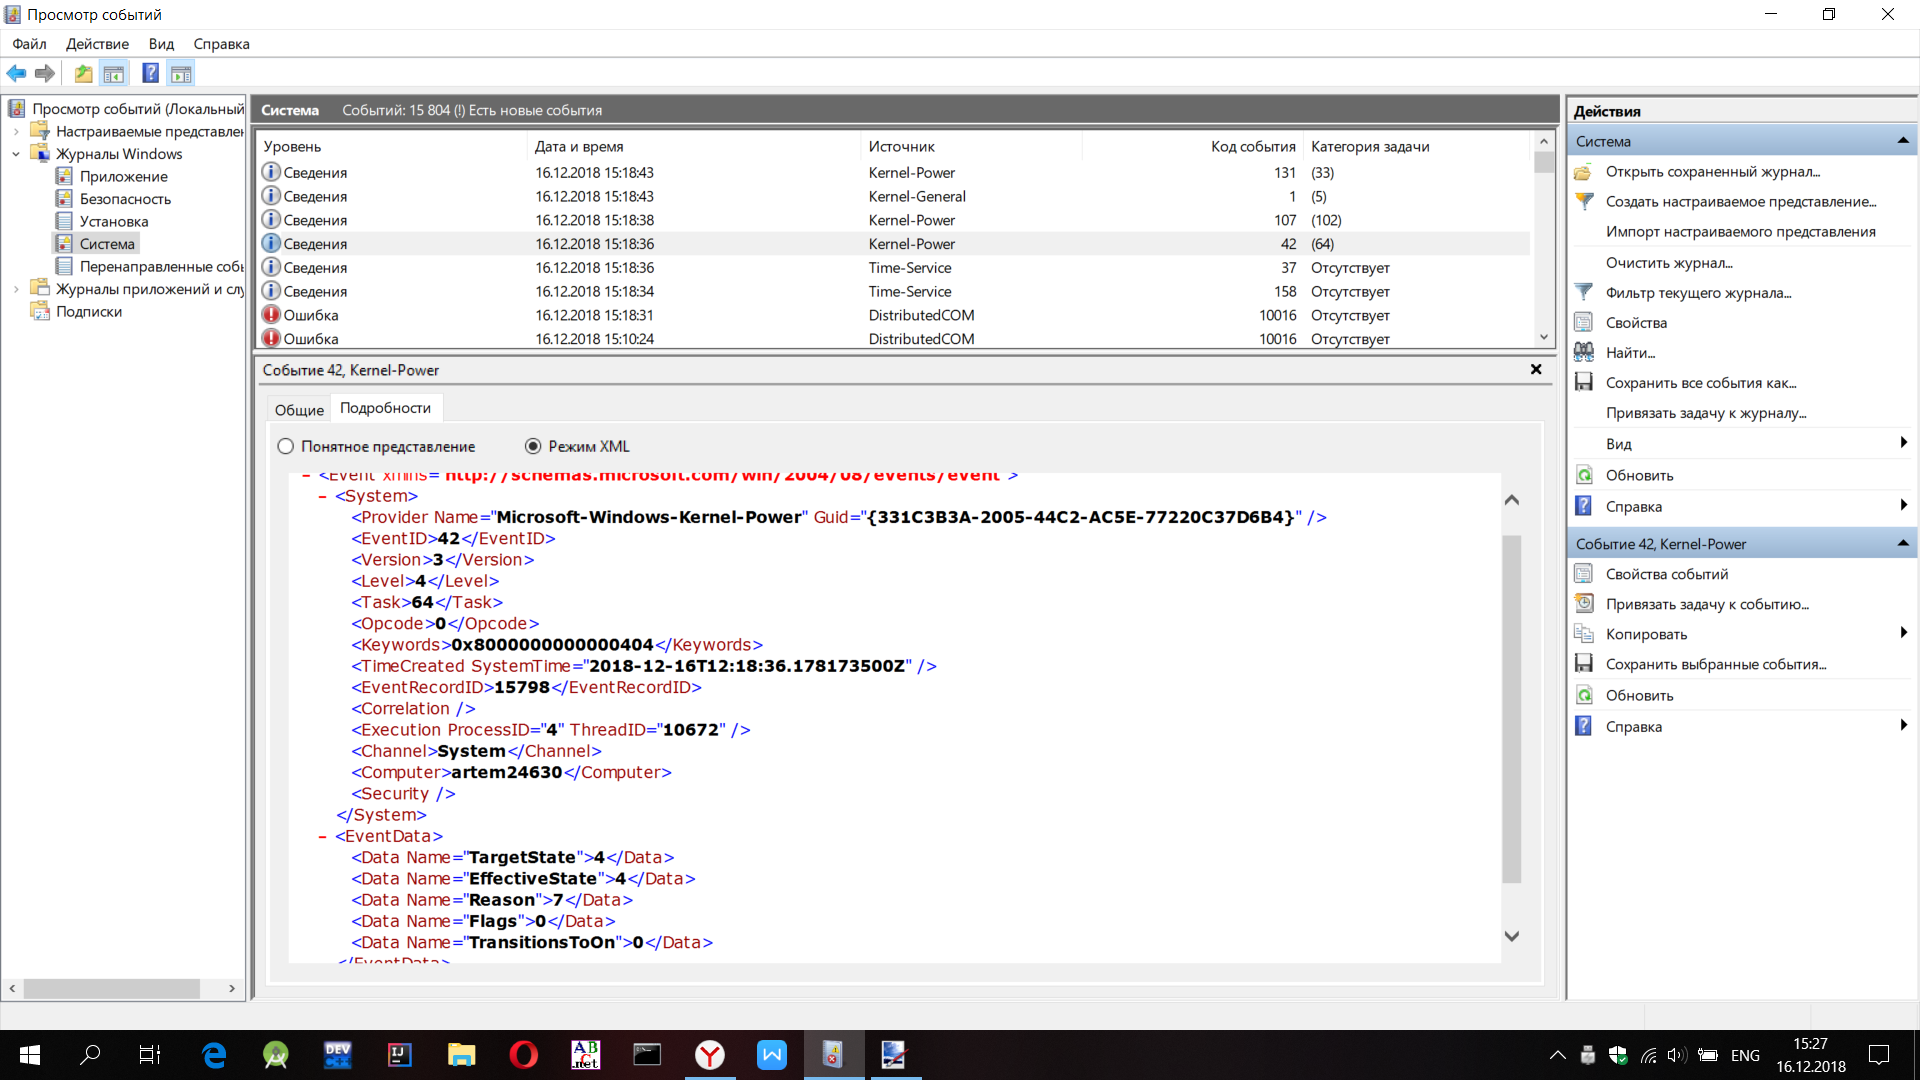
Task: Toggle the Action pane toolbar icon
Action: click(181, 73)
